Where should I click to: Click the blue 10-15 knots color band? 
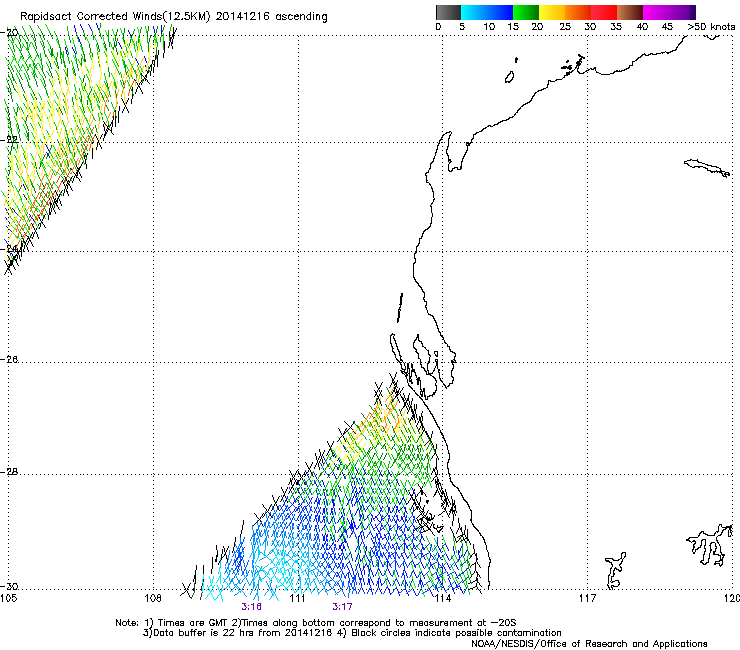point(500,12)
